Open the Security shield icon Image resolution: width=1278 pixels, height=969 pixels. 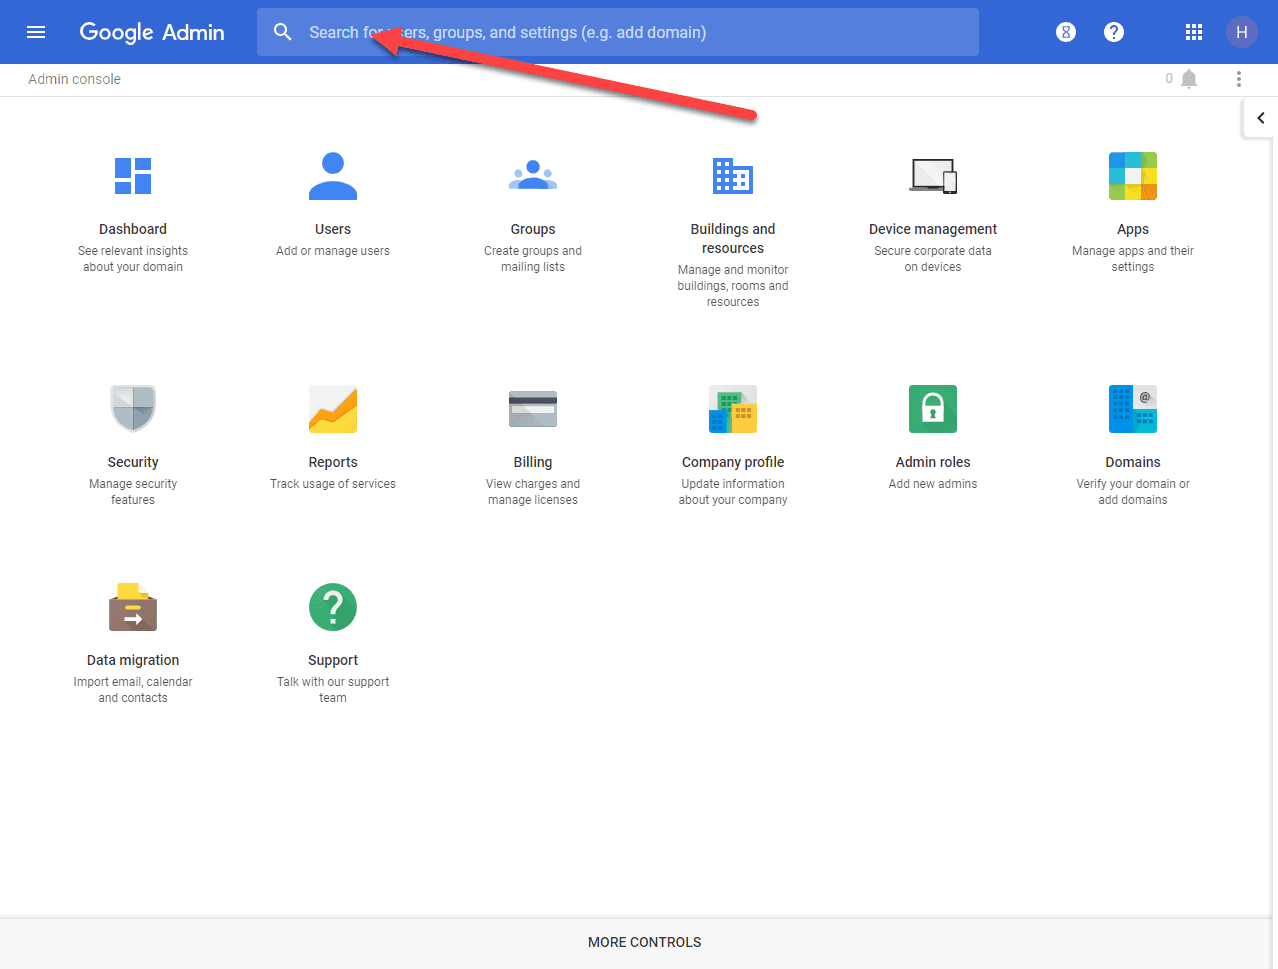point(133,408)
